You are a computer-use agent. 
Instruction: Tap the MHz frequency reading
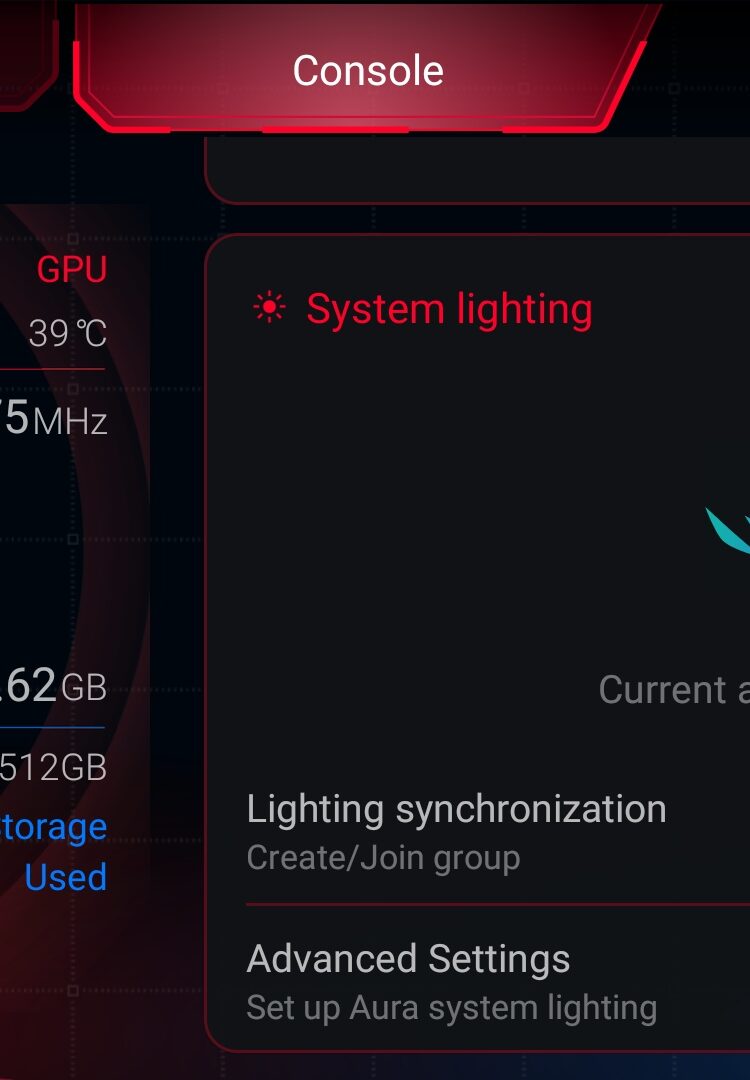click(55, 419)
